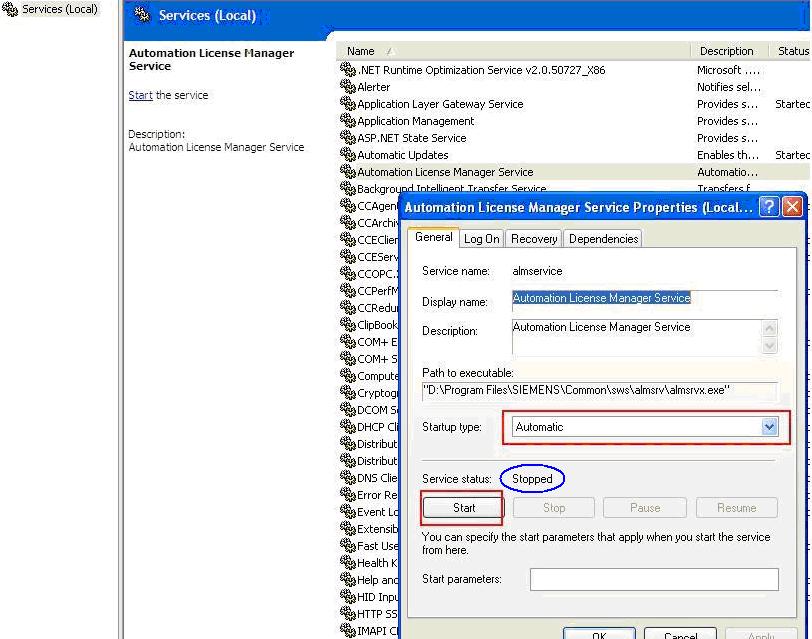Select the Automatic Updates row
812x639 pixels.
(x=574, y=154)
